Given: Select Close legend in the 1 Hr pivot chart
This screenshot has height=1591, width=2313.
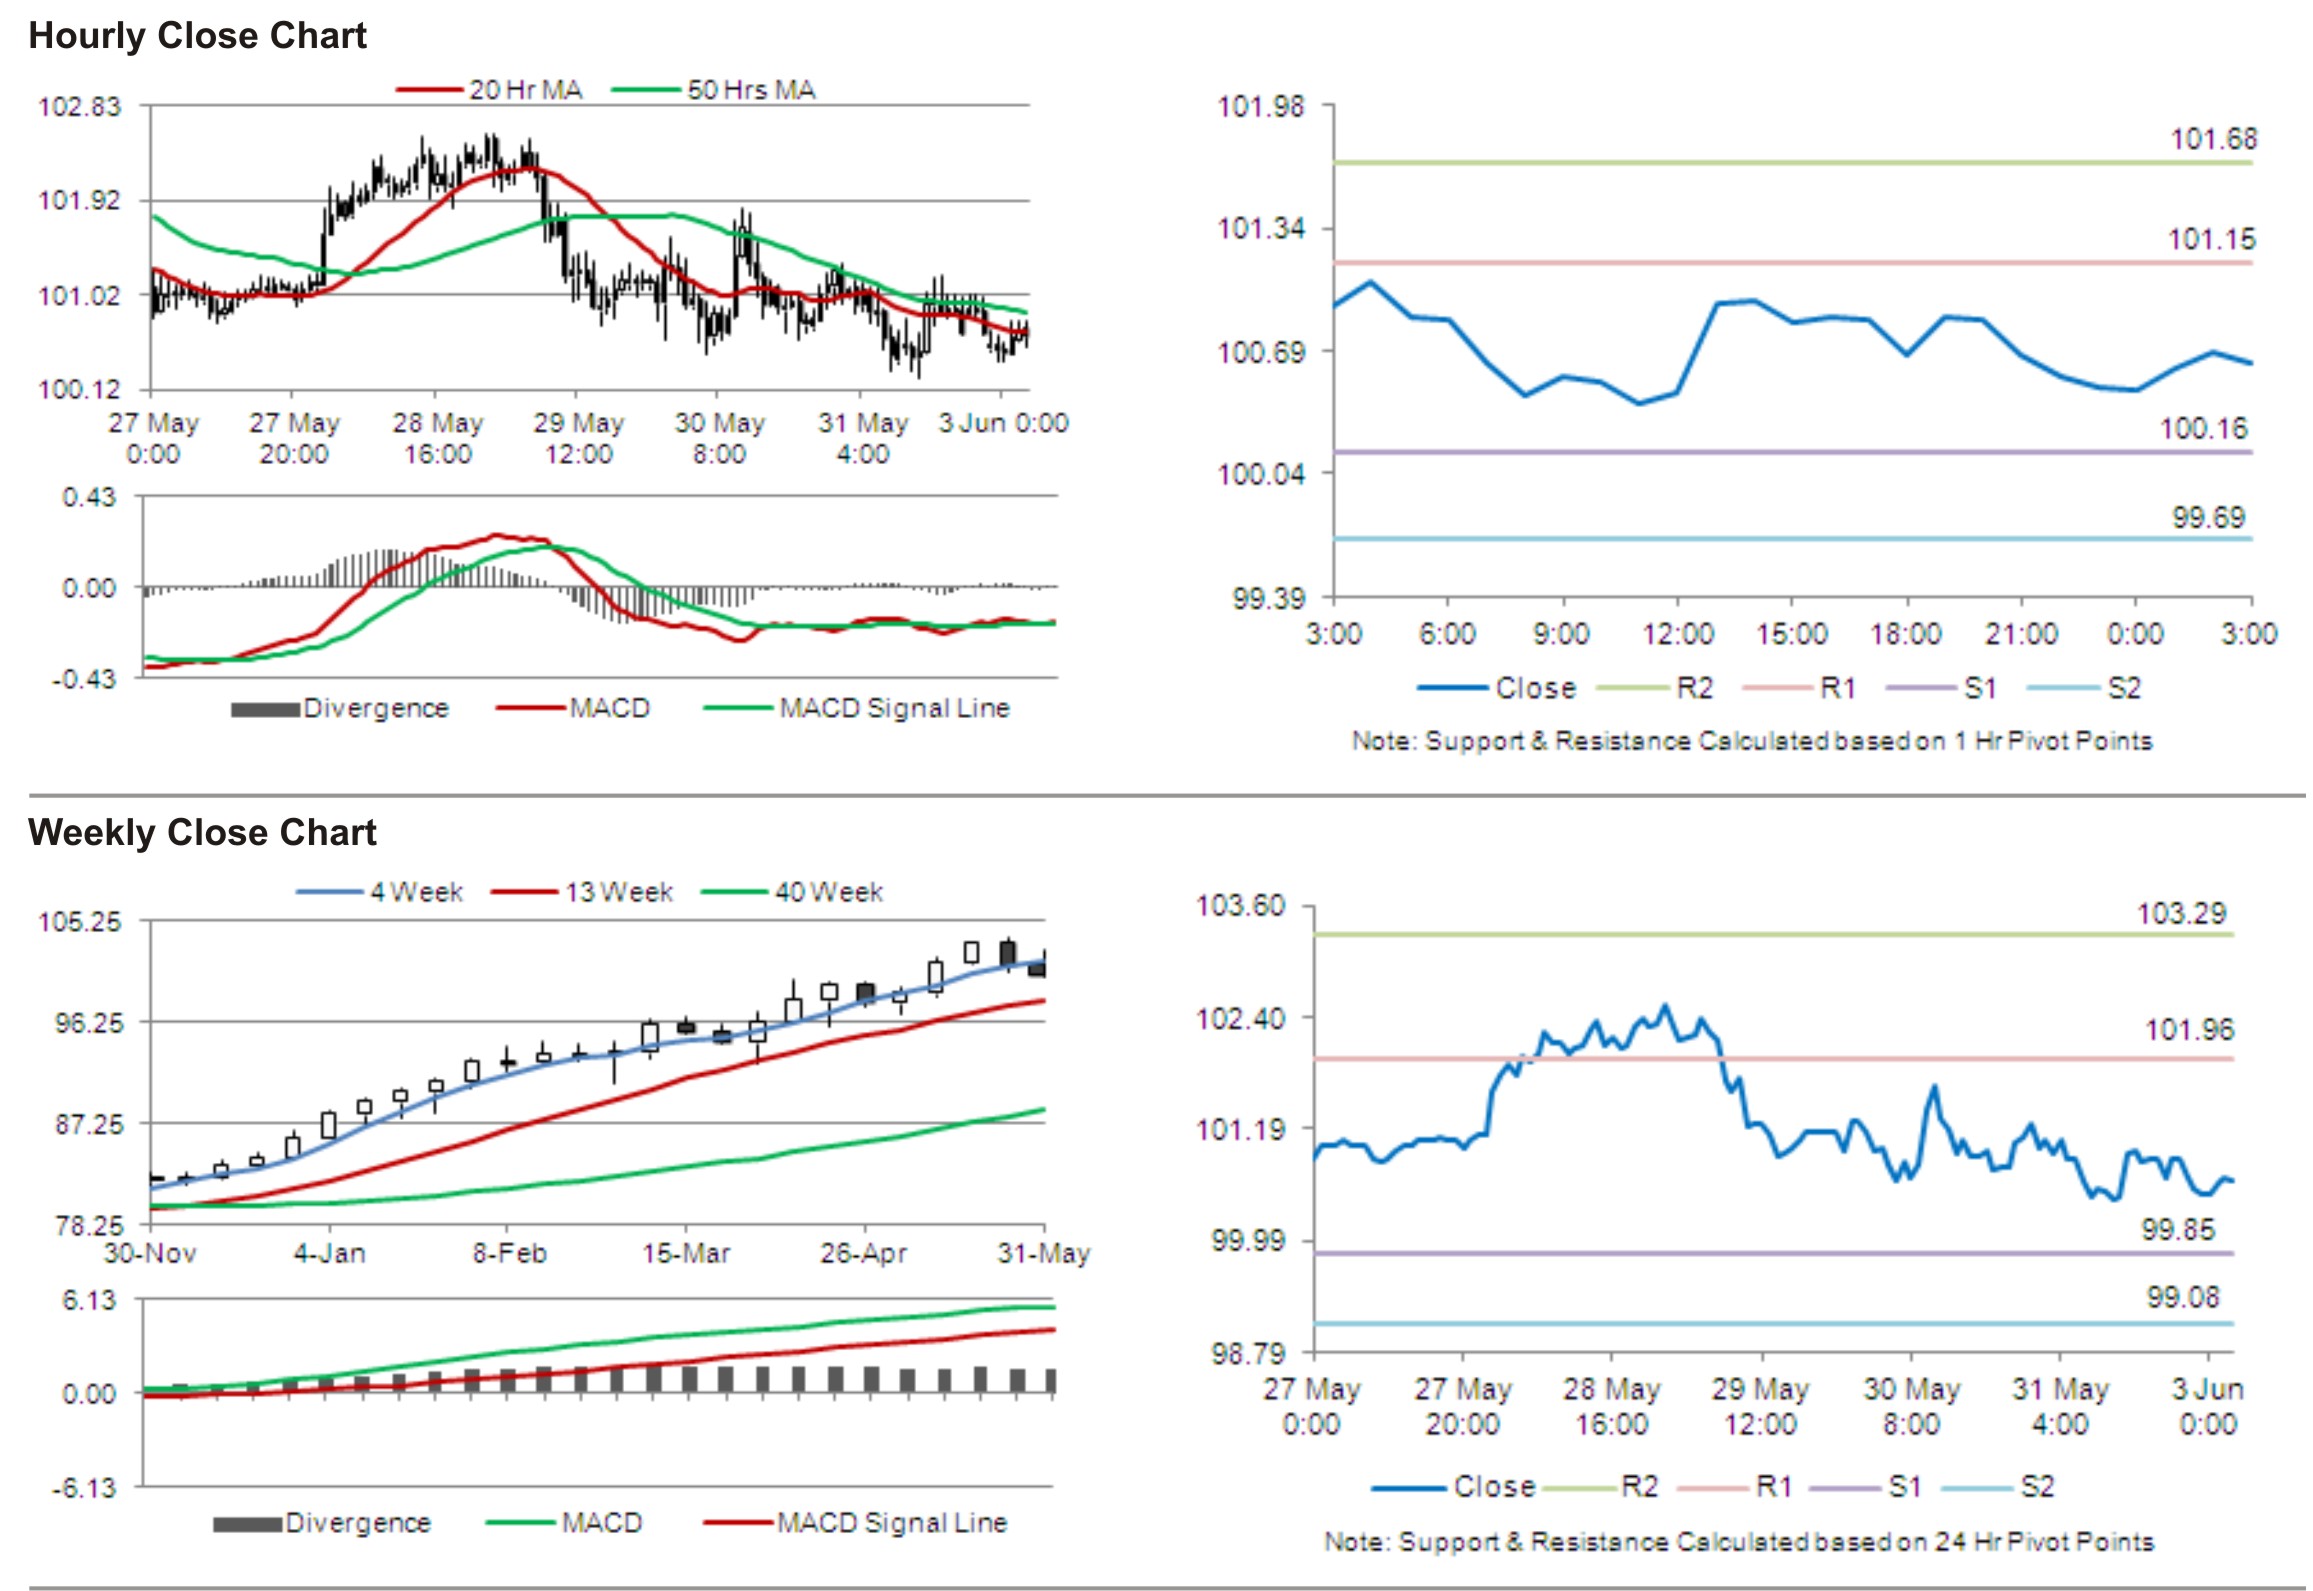Looking at the screenshot, I should coord(1496,688).
